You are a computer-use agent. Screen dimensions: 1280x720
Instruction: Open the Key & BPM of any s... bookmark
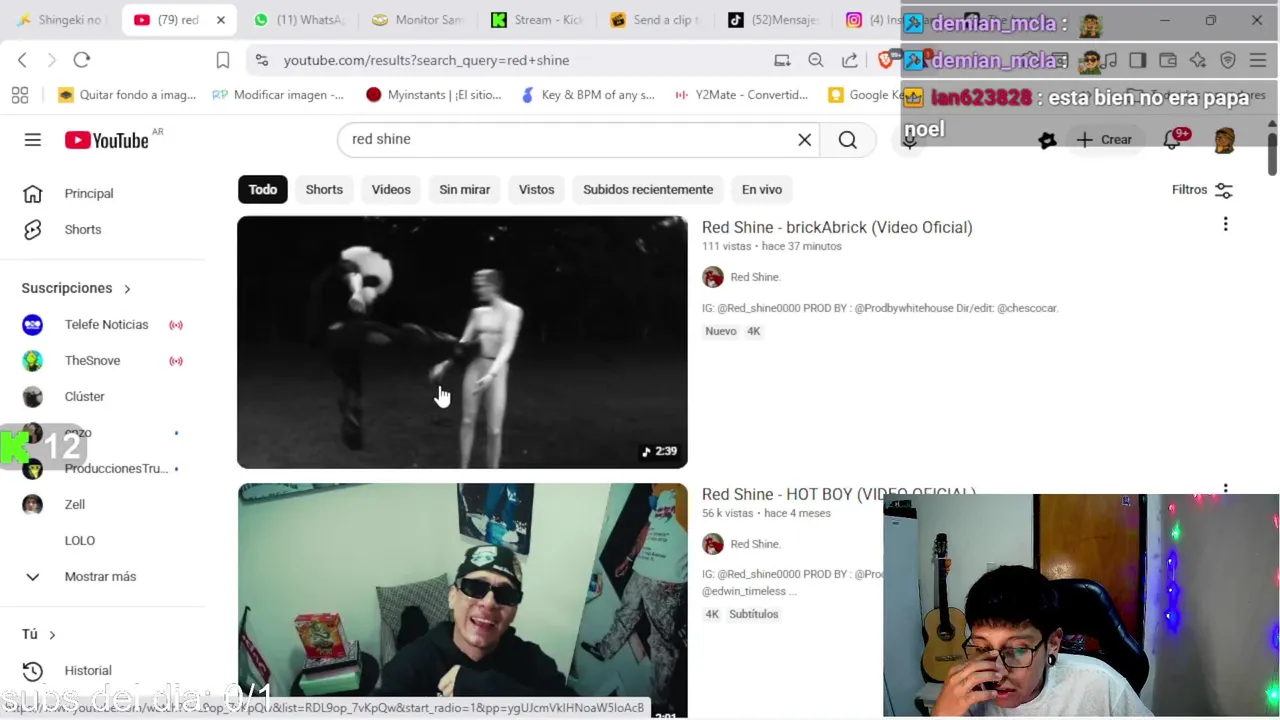click(x=588, y=95)
